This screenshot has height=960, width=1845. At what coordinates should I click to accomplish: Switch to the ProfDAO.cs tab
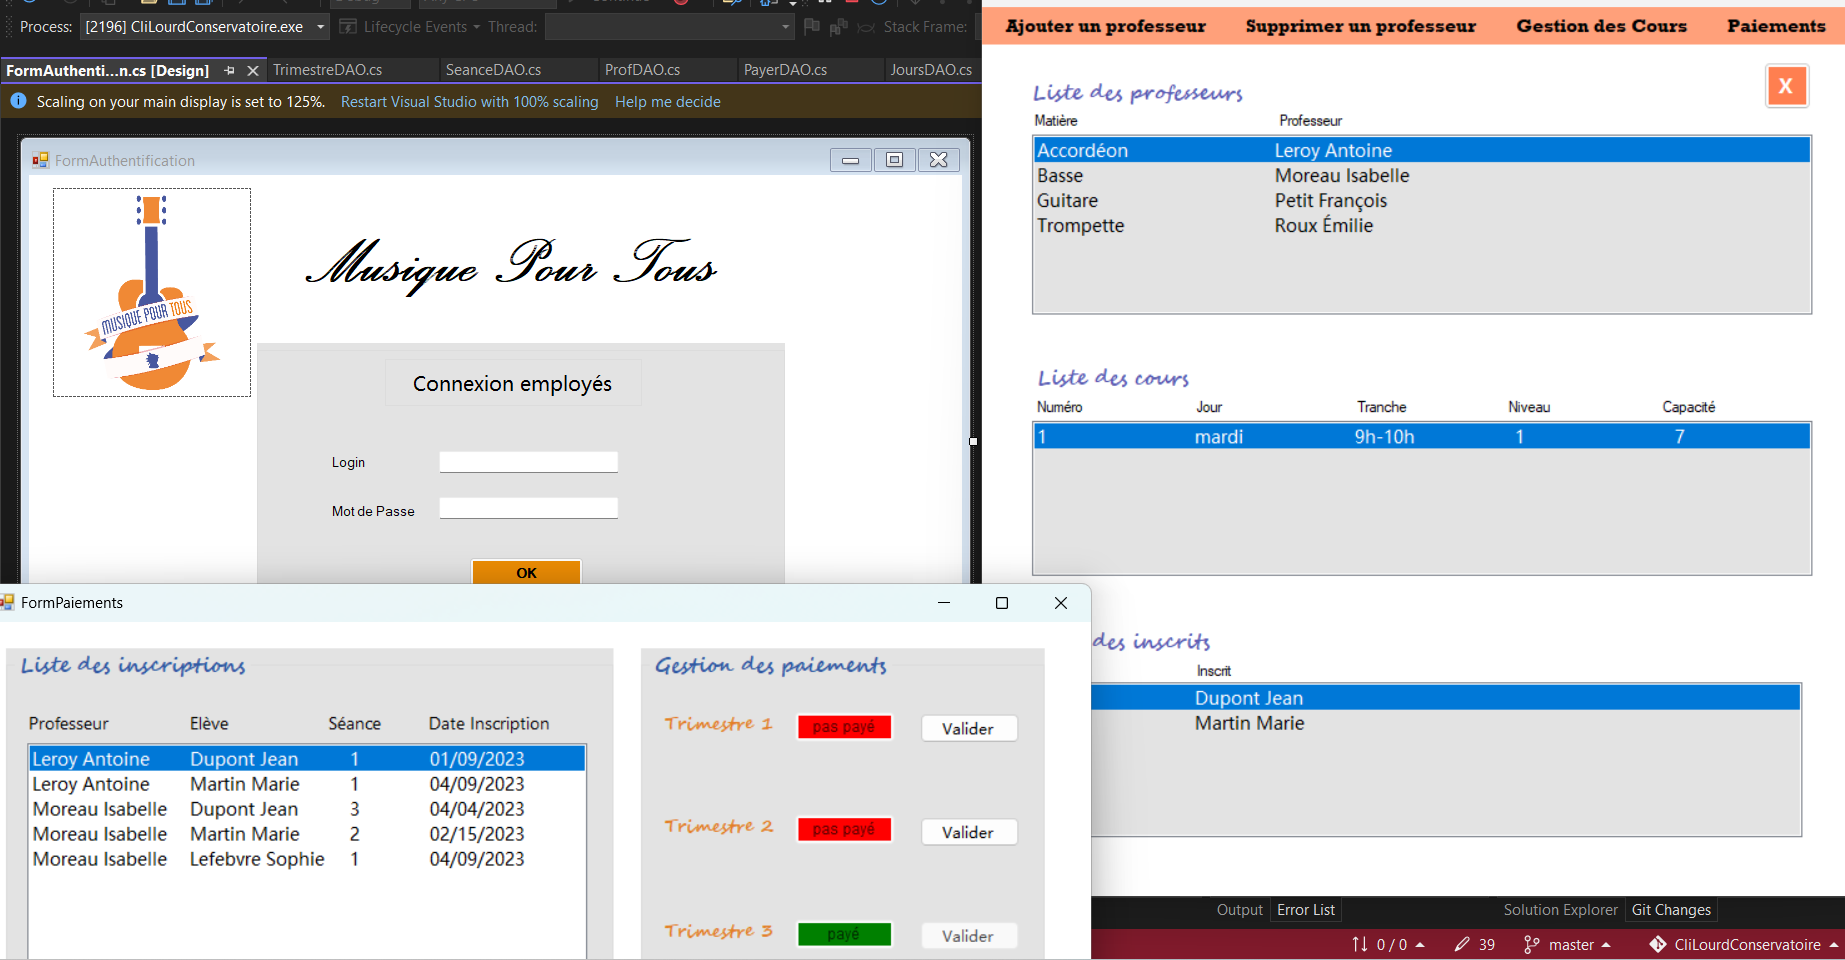642,70
